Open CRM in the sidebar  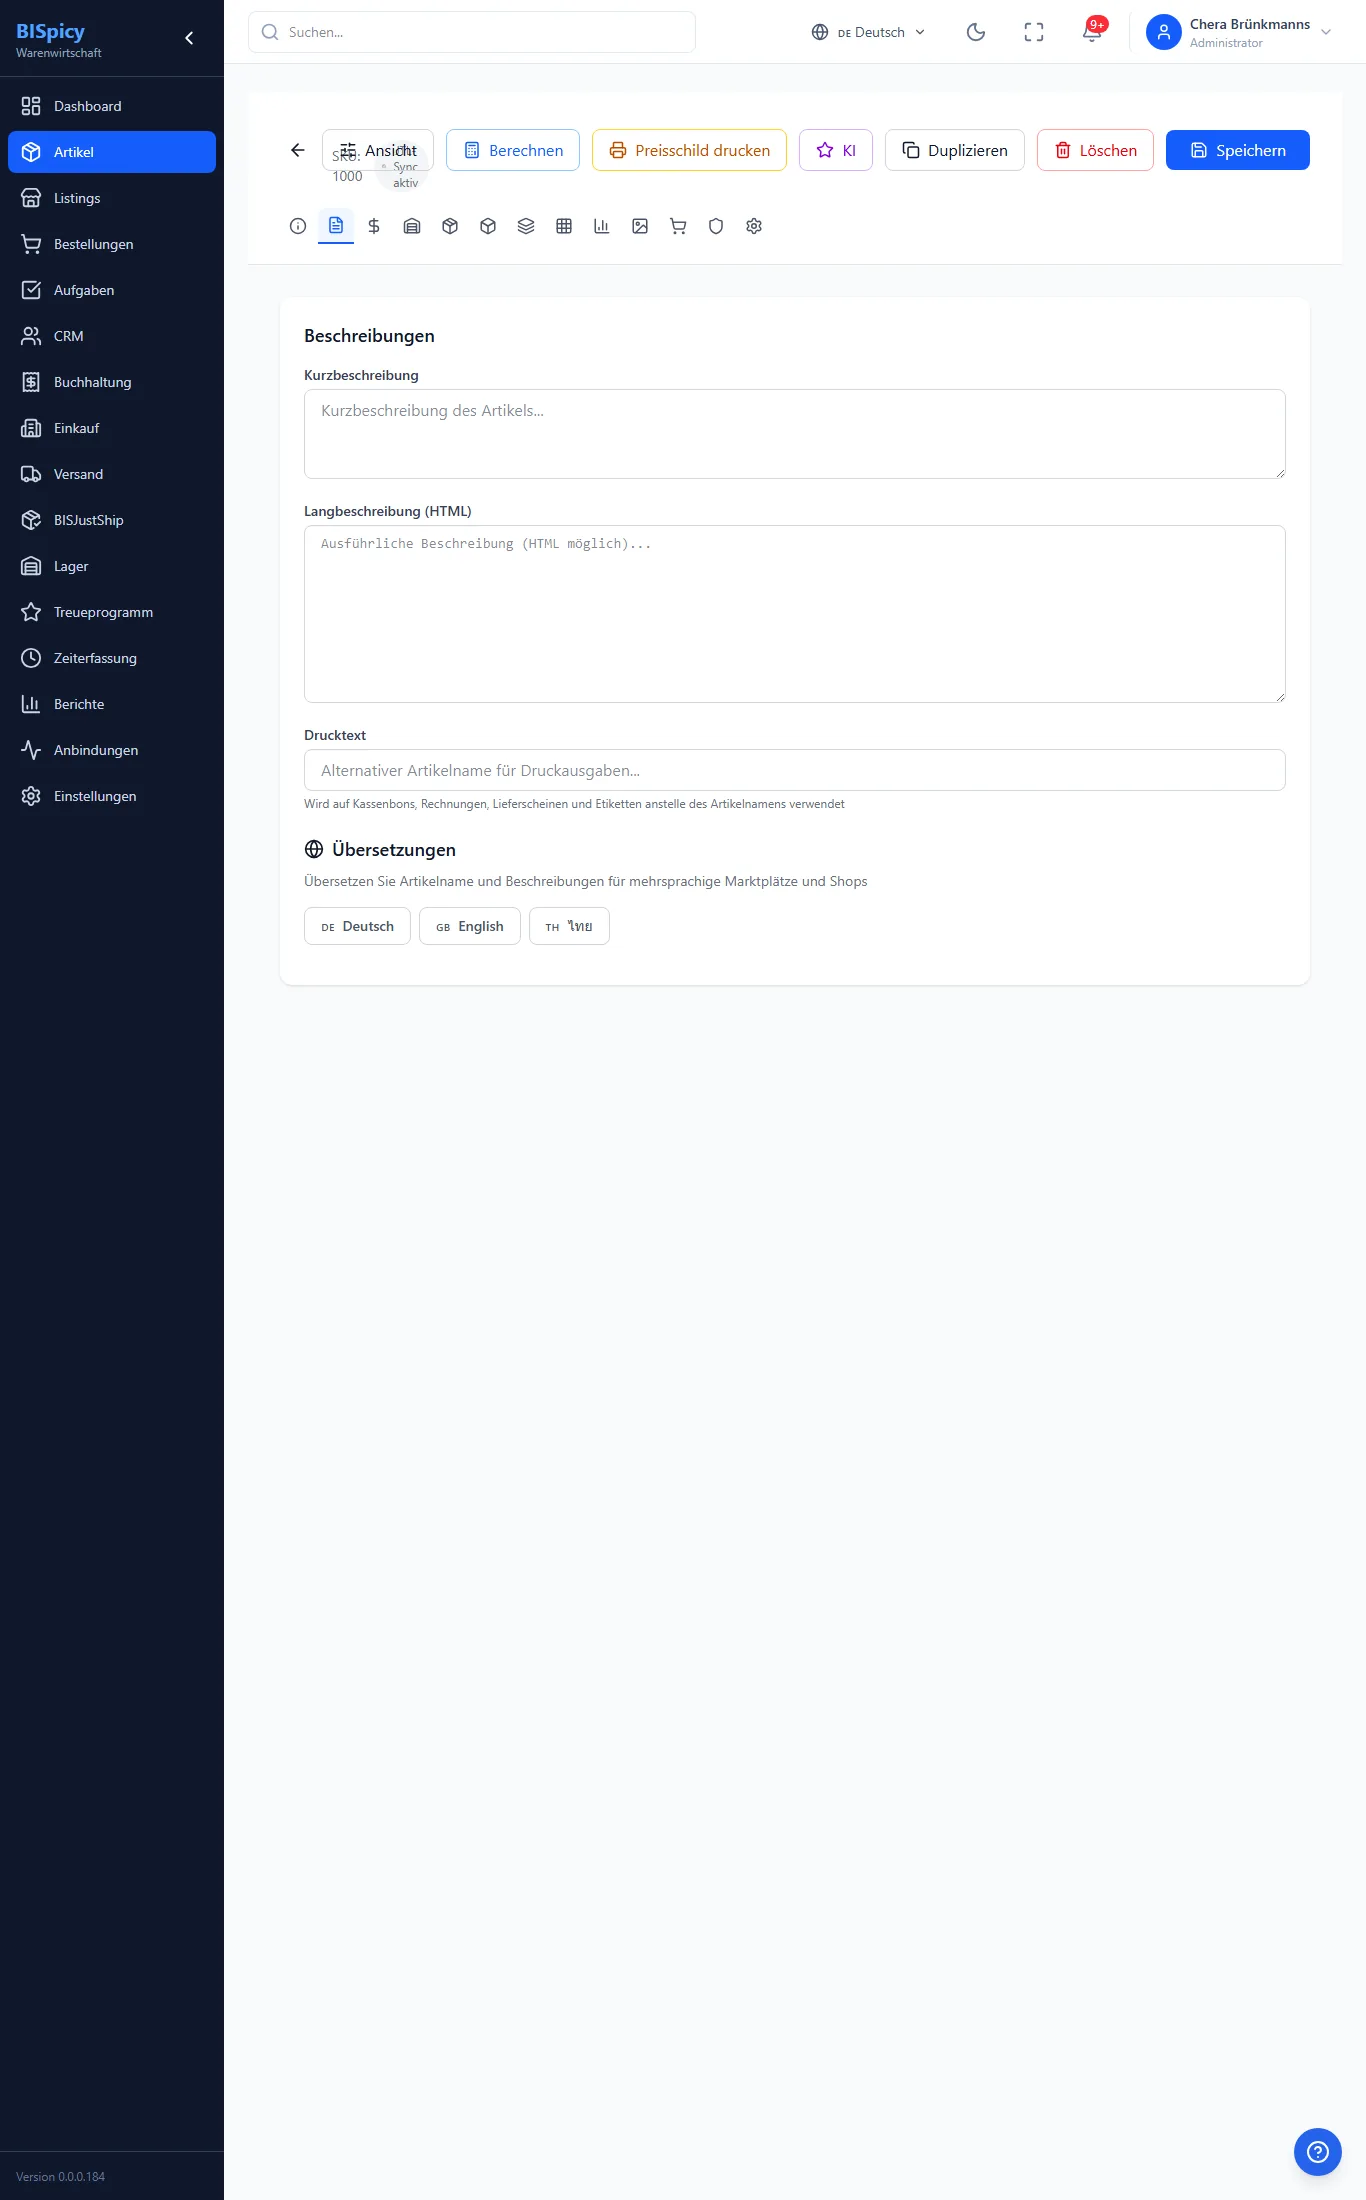click(112, 336)
